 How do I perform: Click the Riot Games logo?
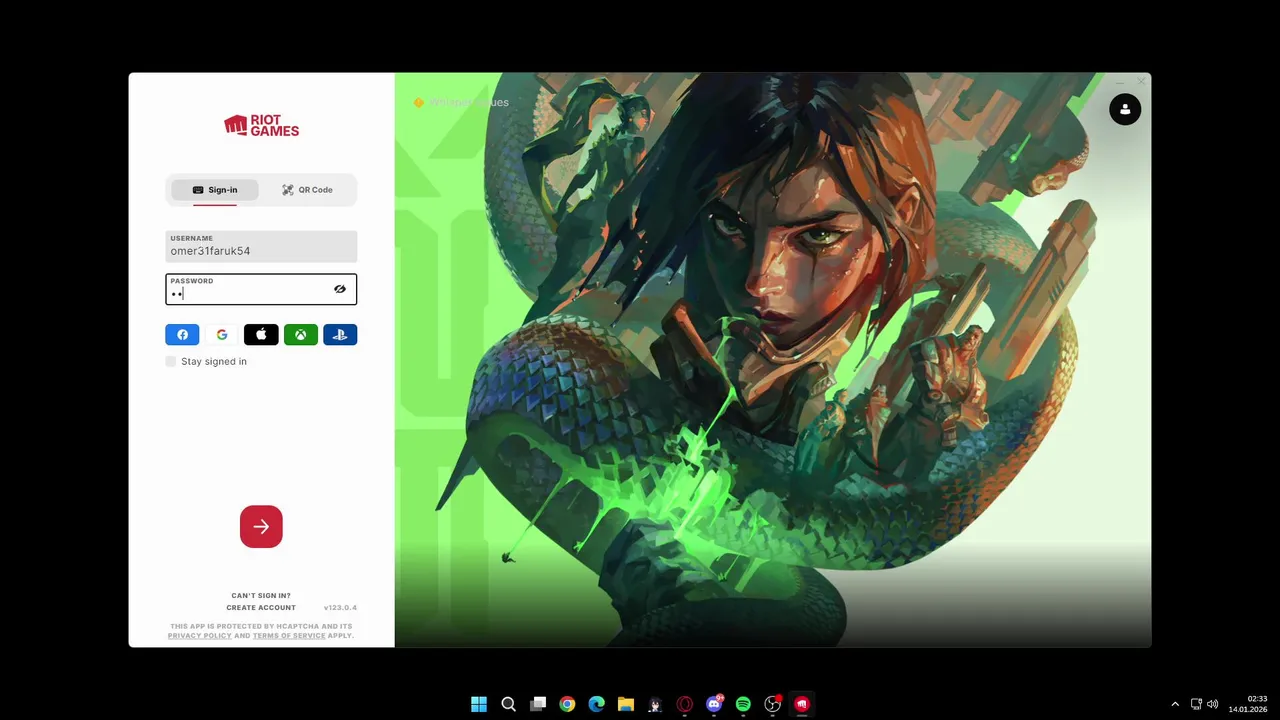pyautogui.click(x=261, y=125)
